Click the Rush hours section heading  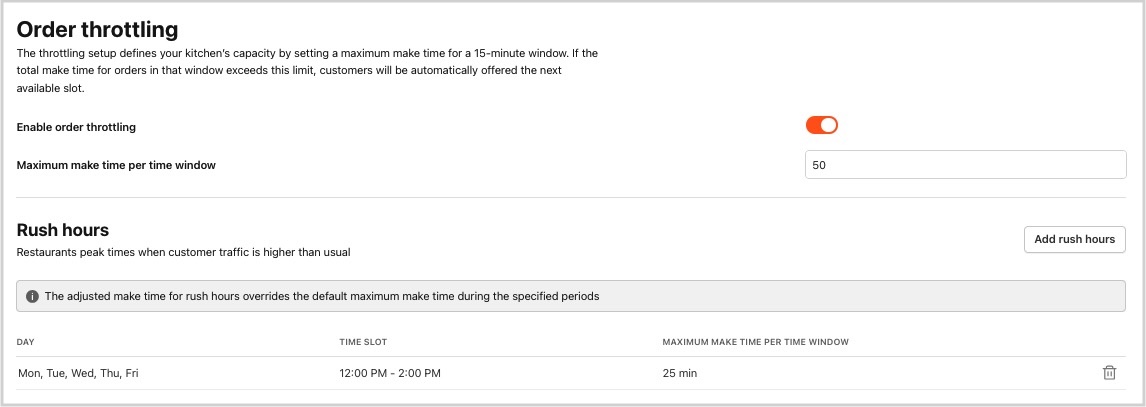[63, 230]
